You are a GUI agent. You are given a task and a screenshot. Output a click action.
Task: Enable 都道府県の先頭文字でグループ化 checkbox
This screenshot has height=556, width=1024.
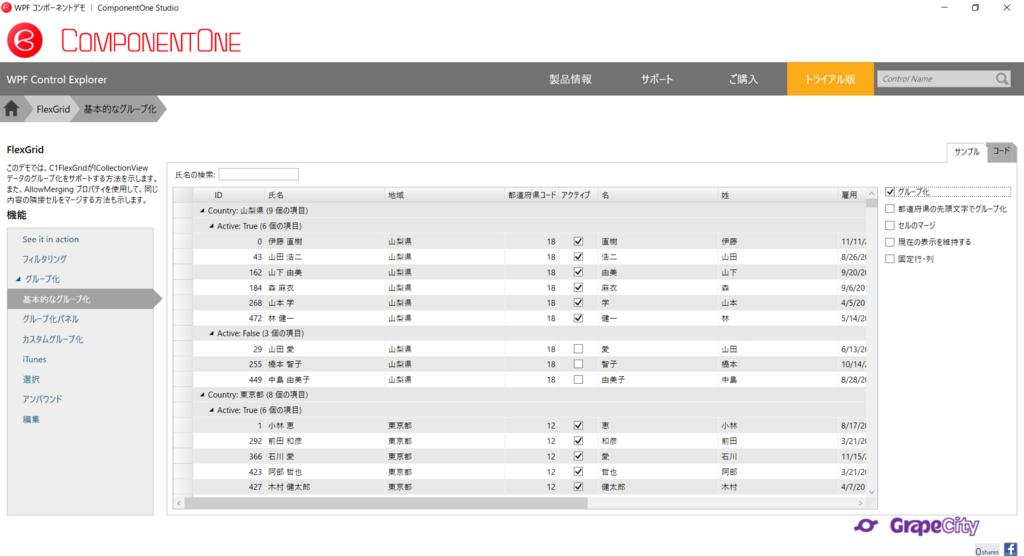(889, 208)
